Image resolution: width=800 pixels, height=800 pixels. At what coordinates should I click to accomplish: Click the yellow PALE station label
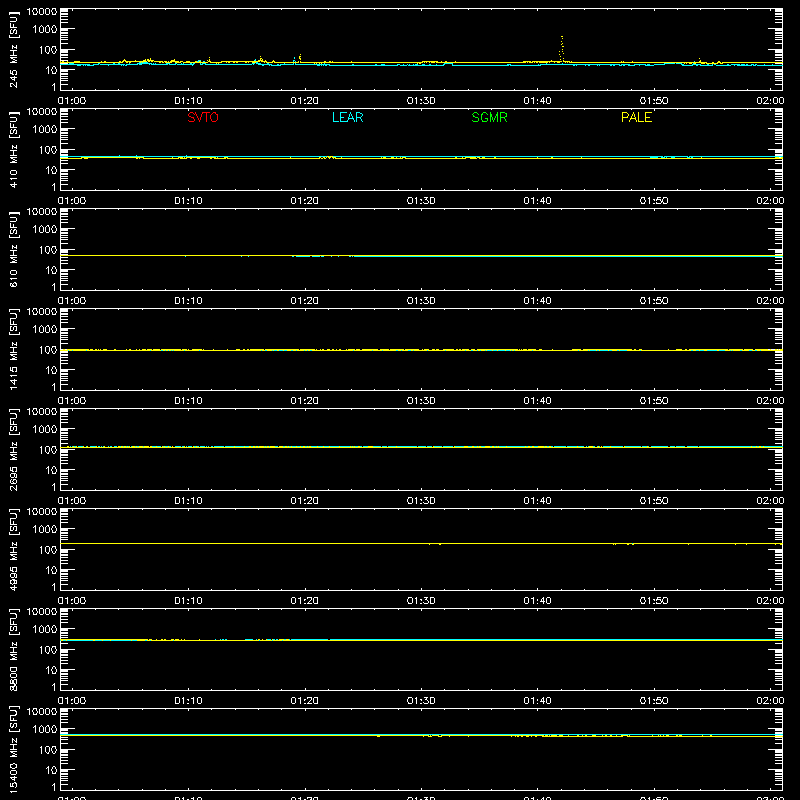tap(636, 117)
